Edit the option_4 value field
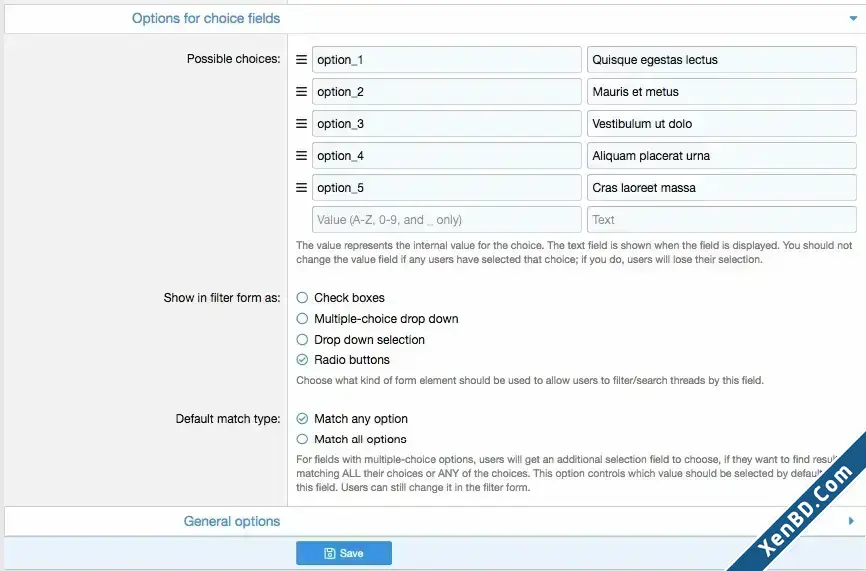The image size is (866, 571). (x=446, y=156)
